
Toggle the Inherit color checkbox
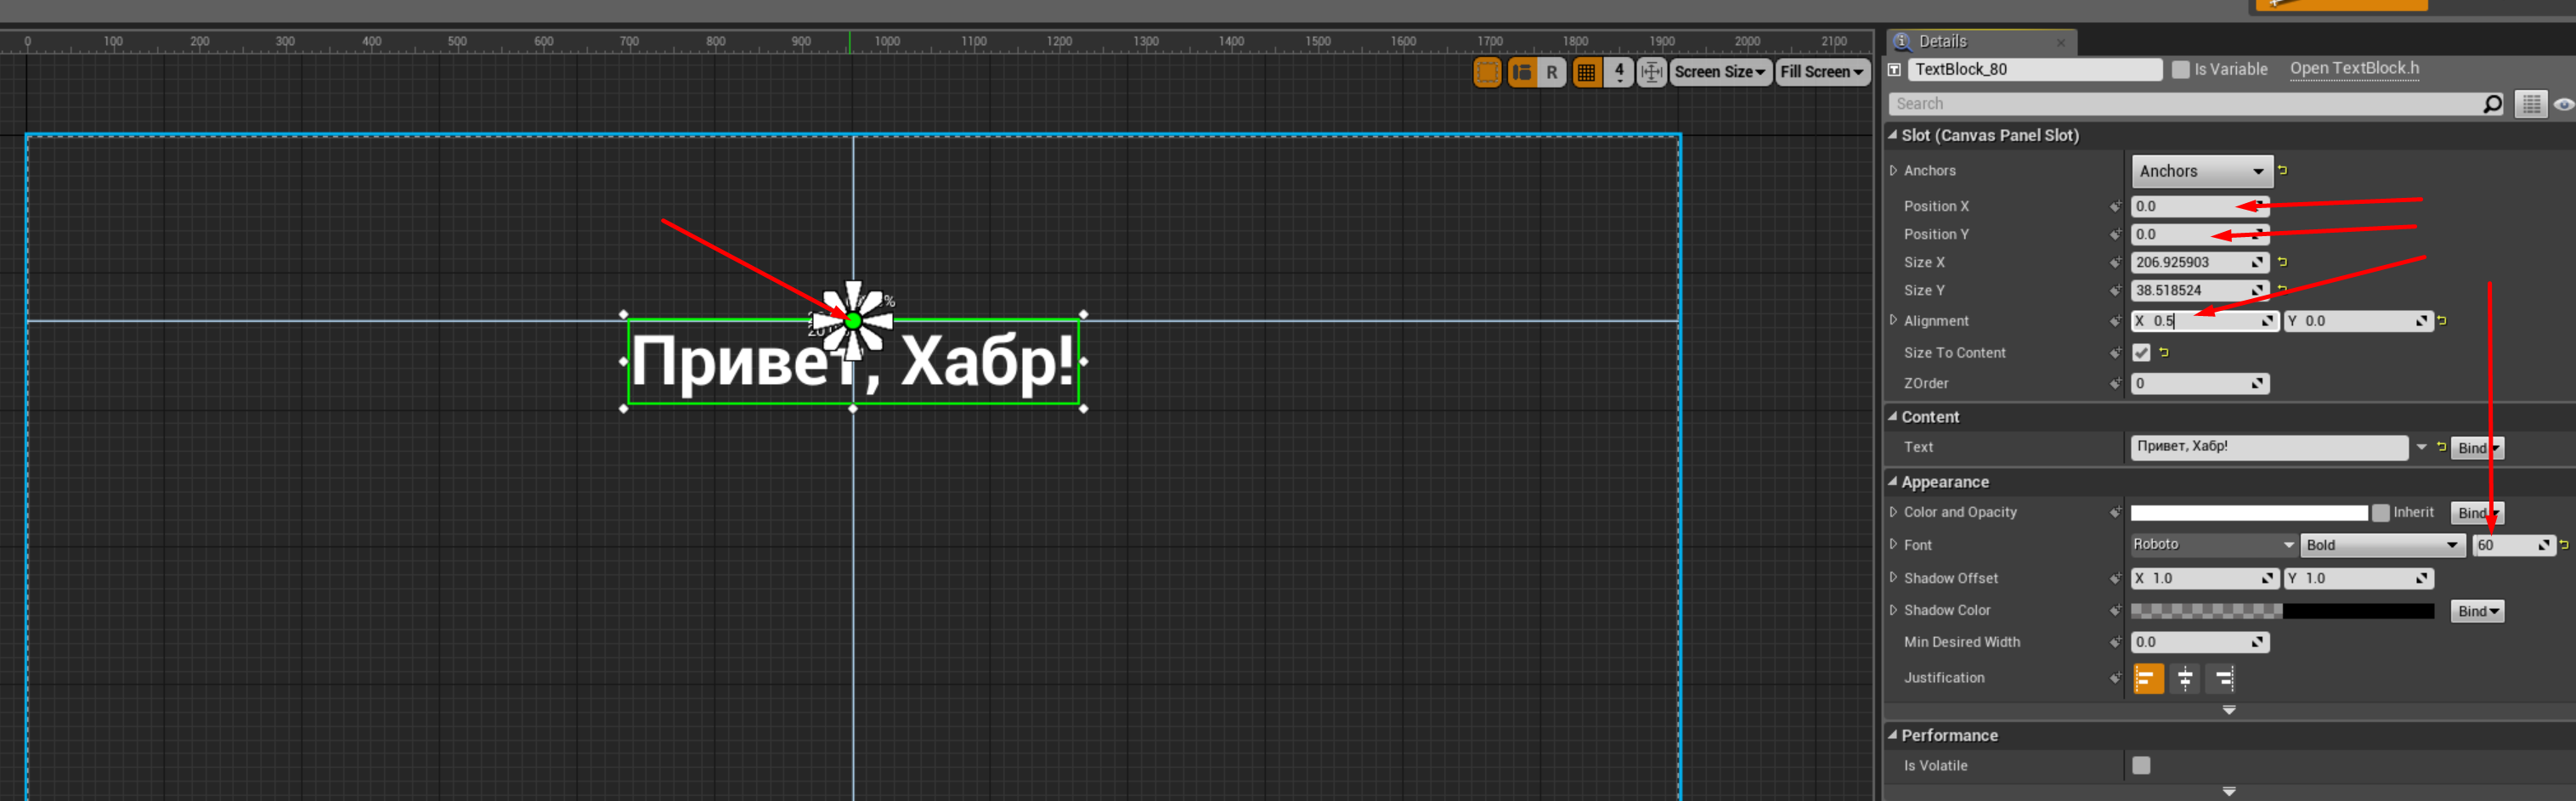click(x=2381, y=513)
